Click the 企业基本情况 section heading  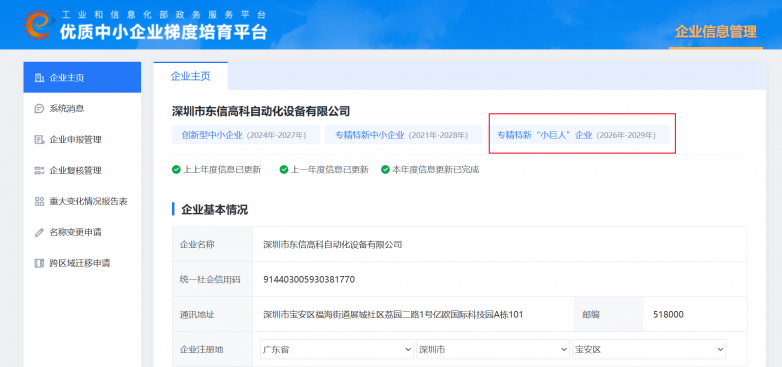214,209
